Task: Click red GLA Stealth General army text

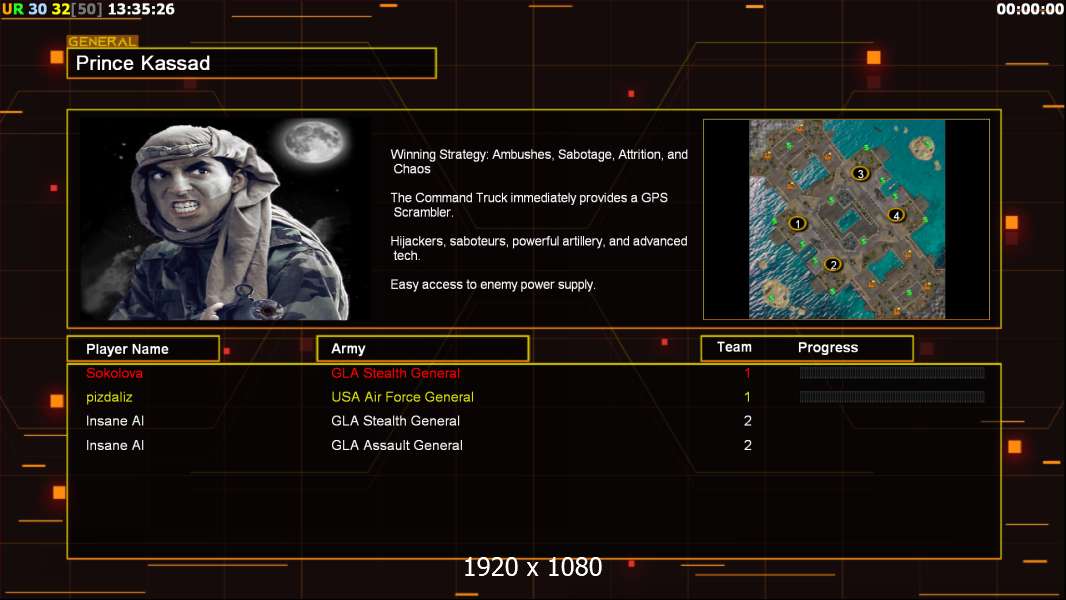Action: pos(396,373)
